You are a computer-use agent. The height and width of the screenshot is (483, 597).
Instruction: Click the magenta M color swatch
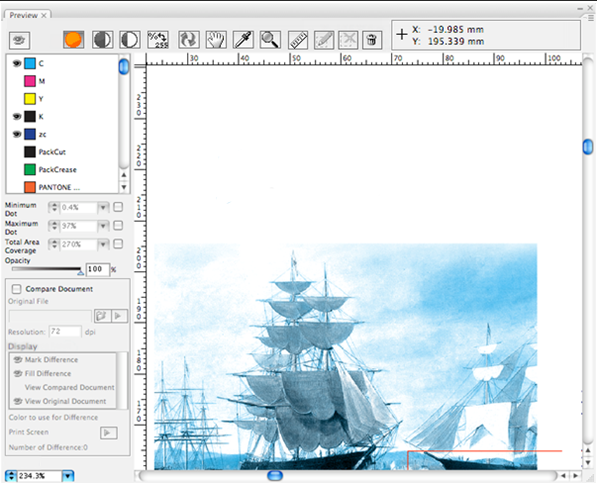coord(30,81)
